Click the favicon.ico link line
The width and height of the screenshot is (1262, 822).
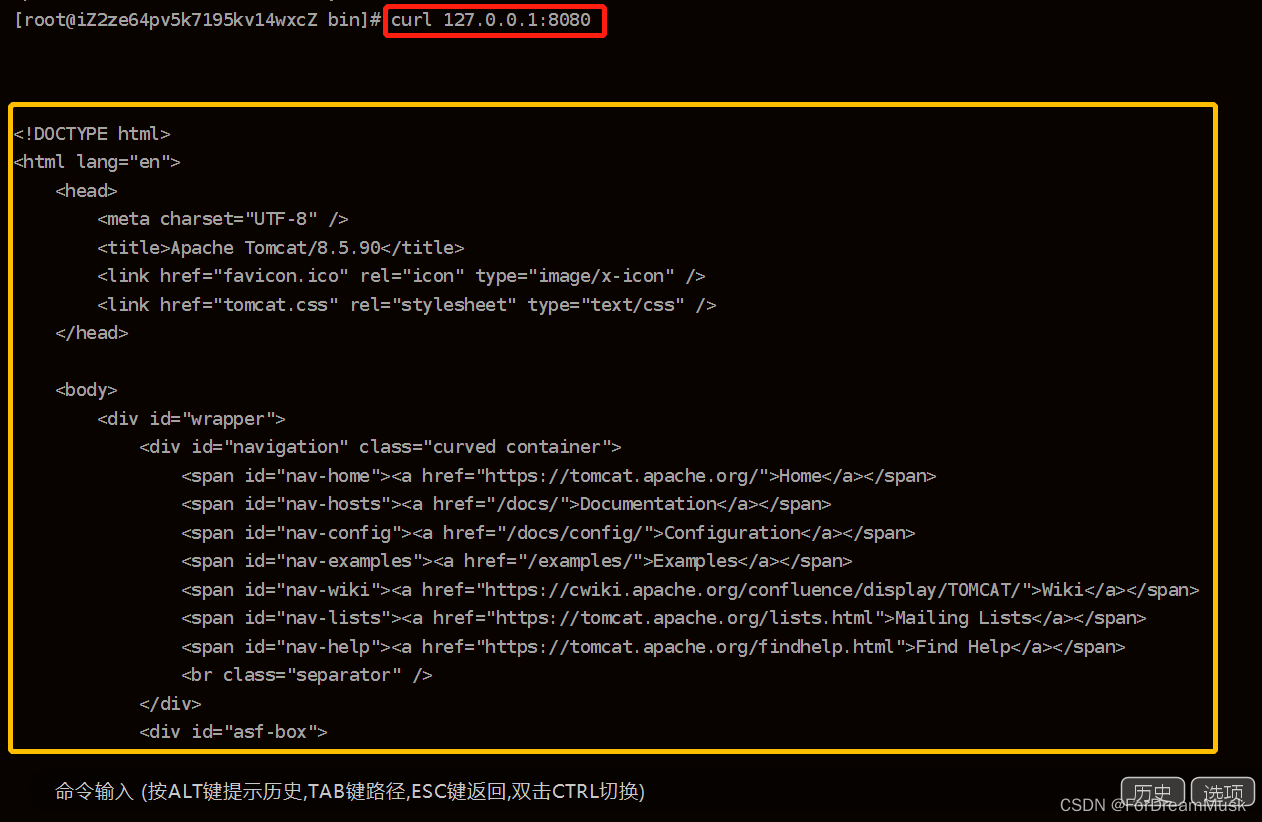tap(402, 276)
